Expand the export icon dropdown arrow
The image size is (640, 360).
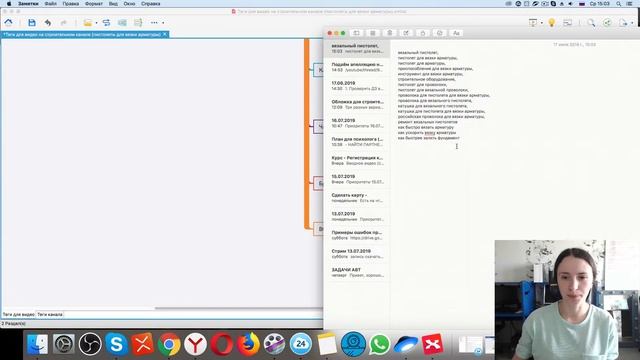tap(632, 23)
